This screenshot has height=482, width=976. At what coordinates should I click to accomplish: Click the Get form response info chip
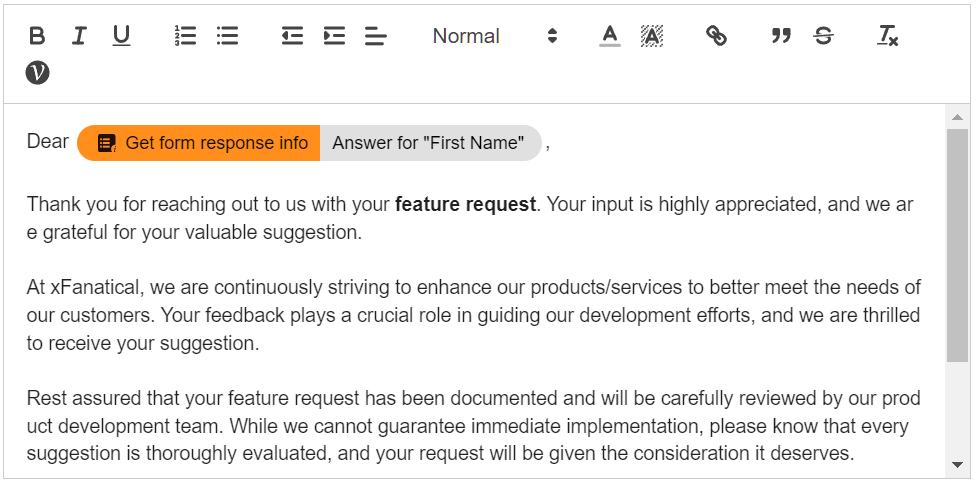click(x=199, y=143)
